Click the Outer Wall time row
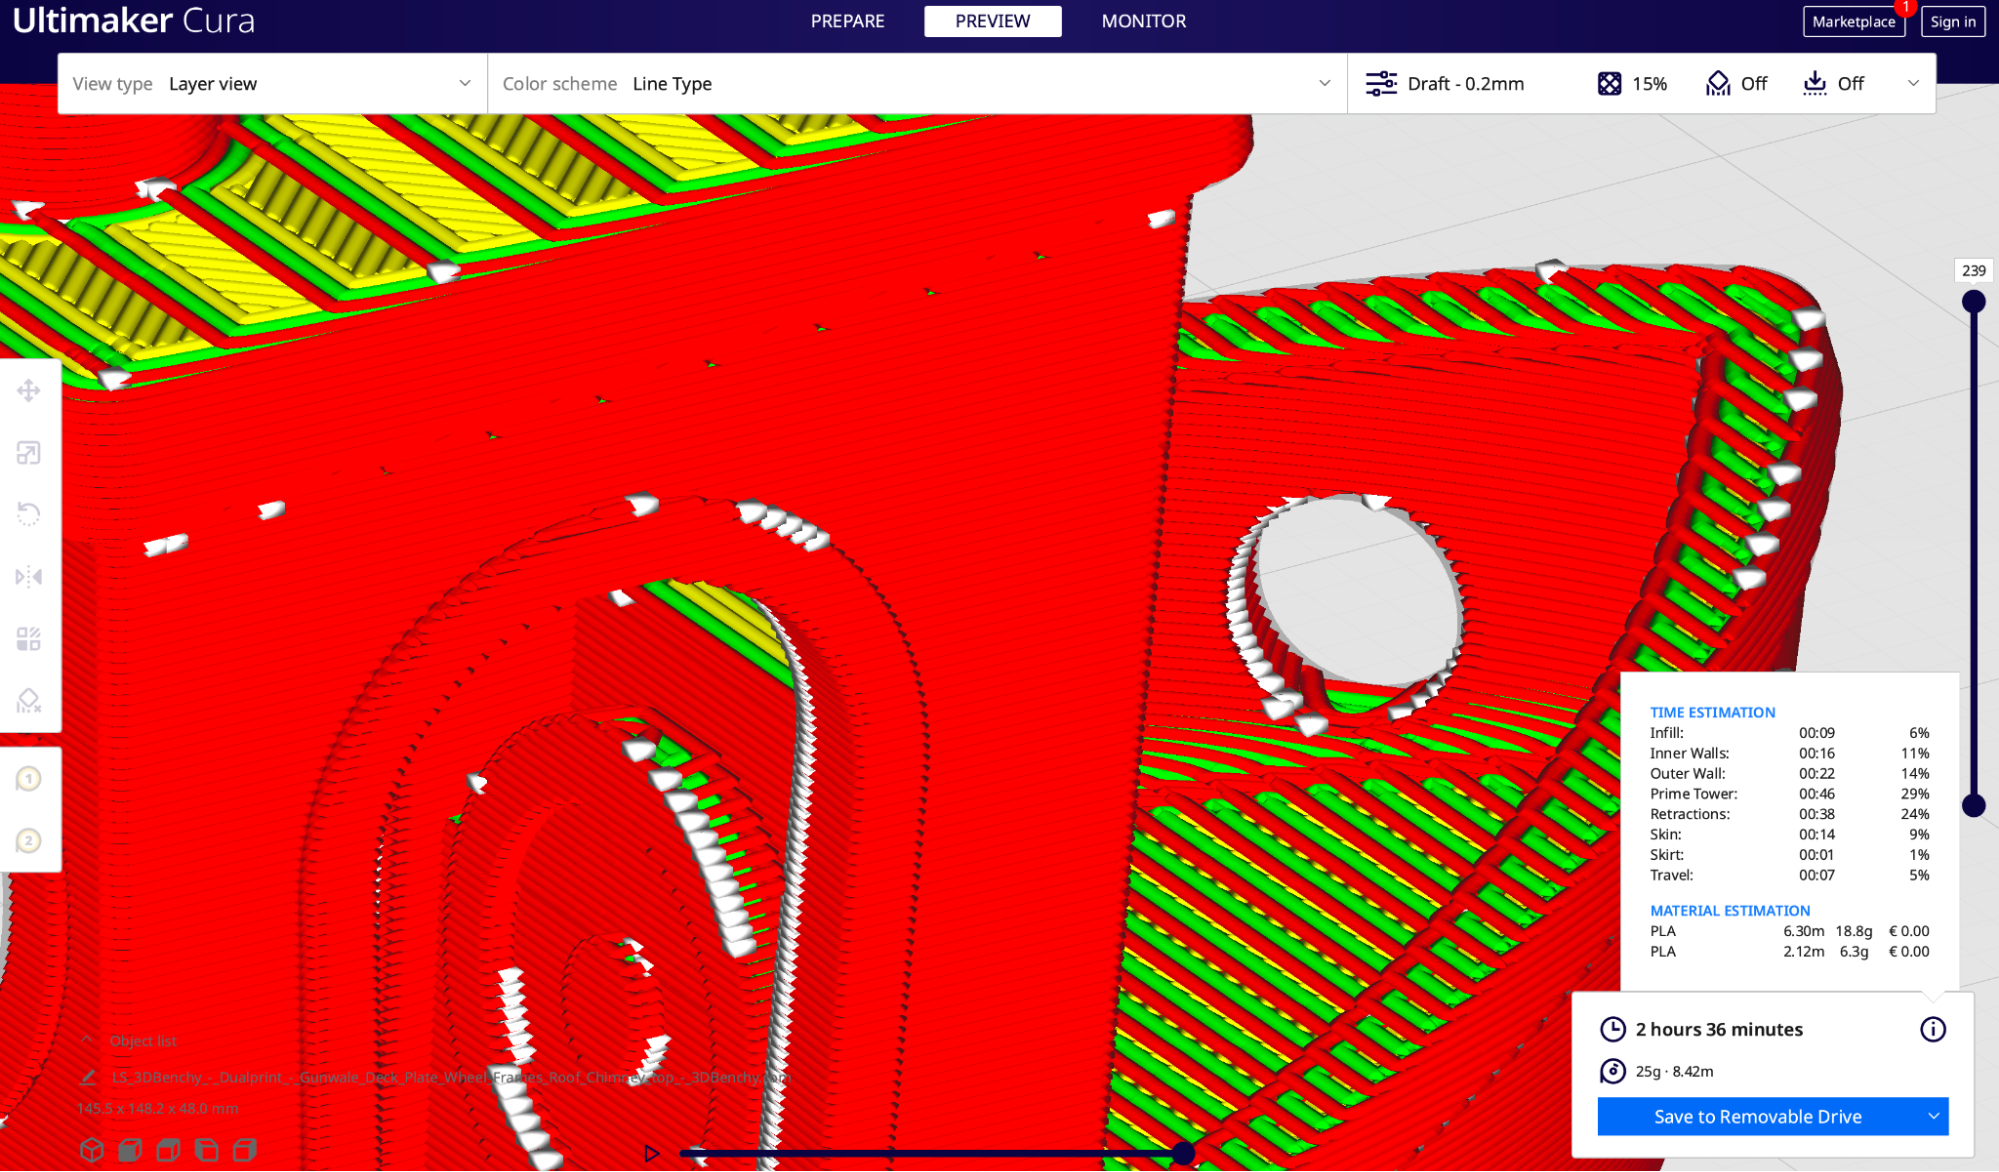The width and height of the screenshot is (1999, 1172). pyautogui.click(x=1789, y=773)
